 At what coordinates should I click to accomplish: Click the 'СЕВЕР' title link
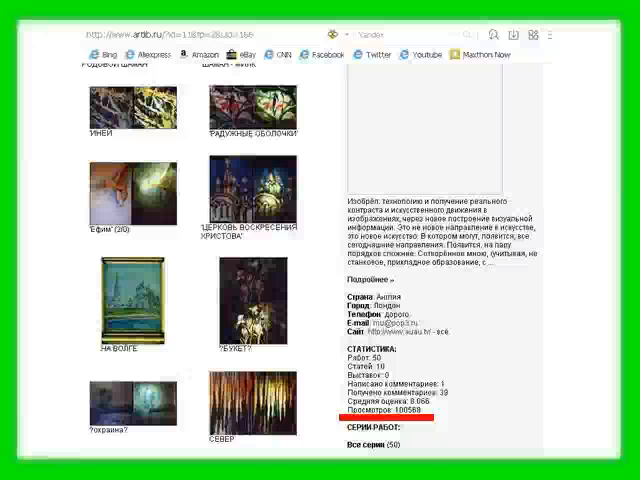point(222,439)
